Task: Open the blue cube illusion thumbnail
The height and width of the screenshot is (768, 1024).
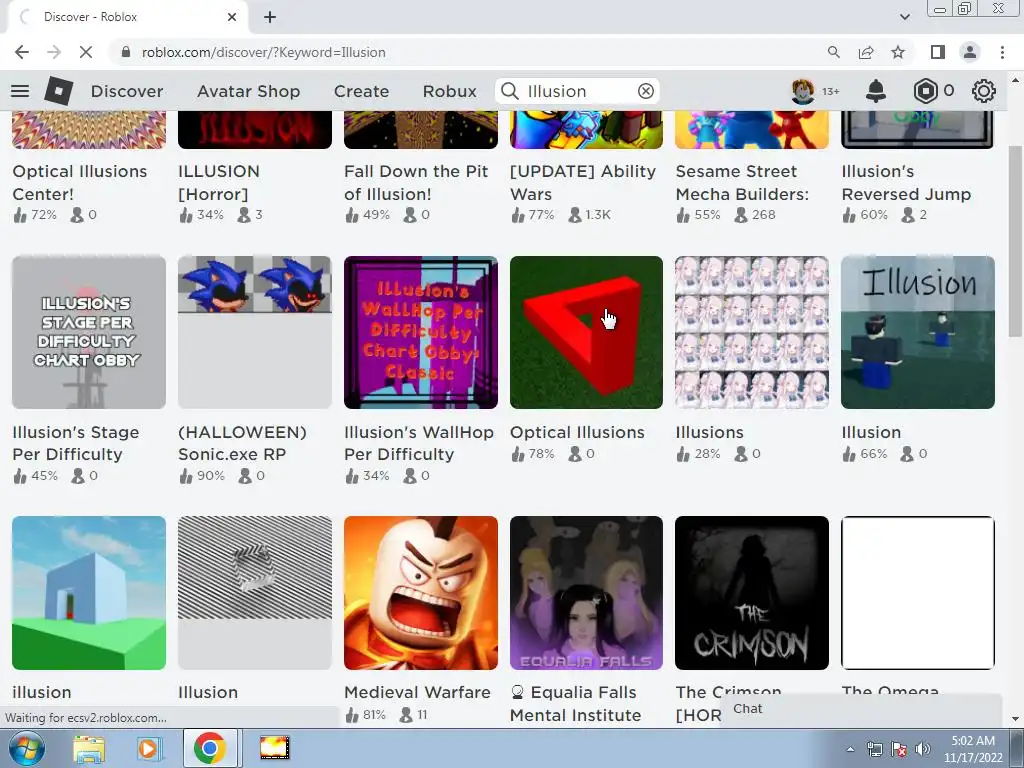Action: click(x=89, y=593)
